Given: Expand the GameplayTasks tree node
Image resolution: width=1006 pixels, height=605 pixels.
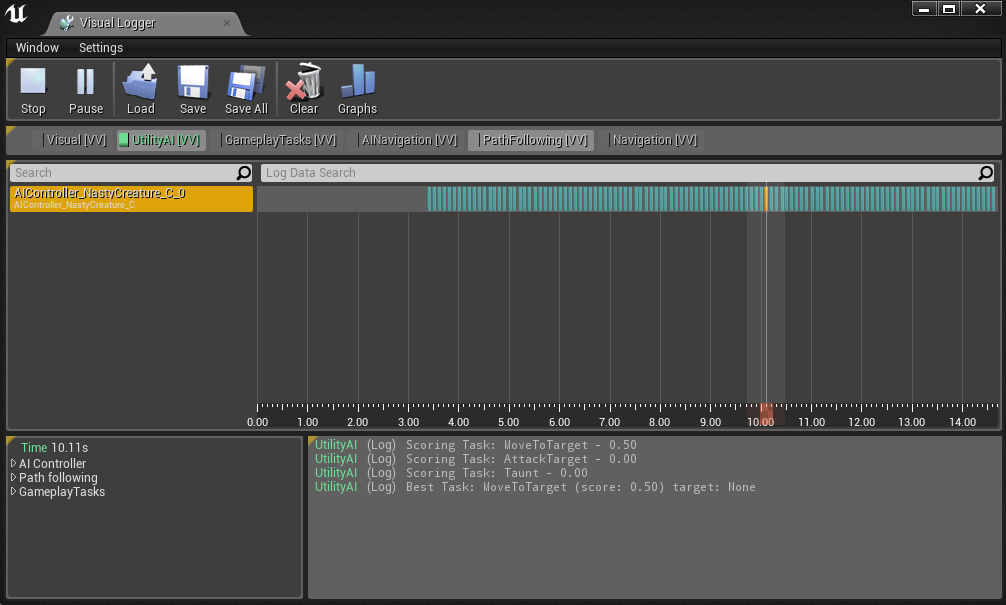Looking at the screenshot, I should (14, 492).
